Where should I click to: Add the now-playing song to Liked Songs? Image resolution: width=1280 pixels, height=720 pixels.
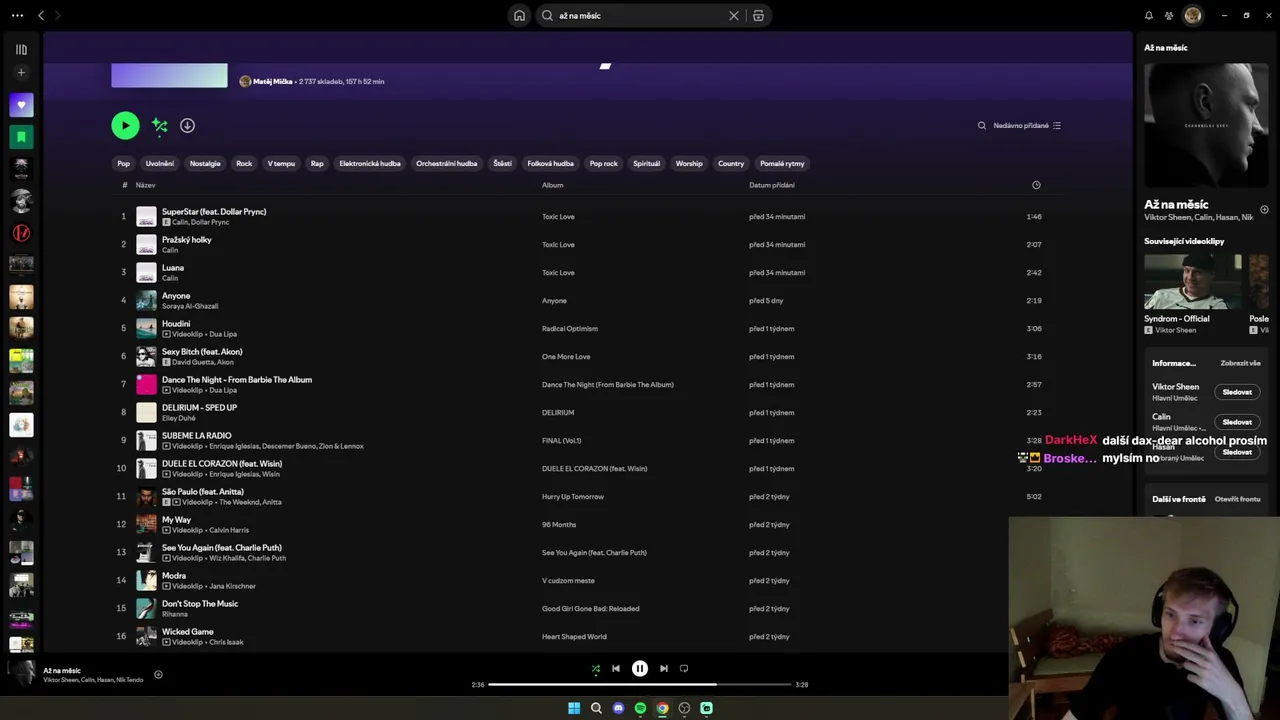pos(158,674)
